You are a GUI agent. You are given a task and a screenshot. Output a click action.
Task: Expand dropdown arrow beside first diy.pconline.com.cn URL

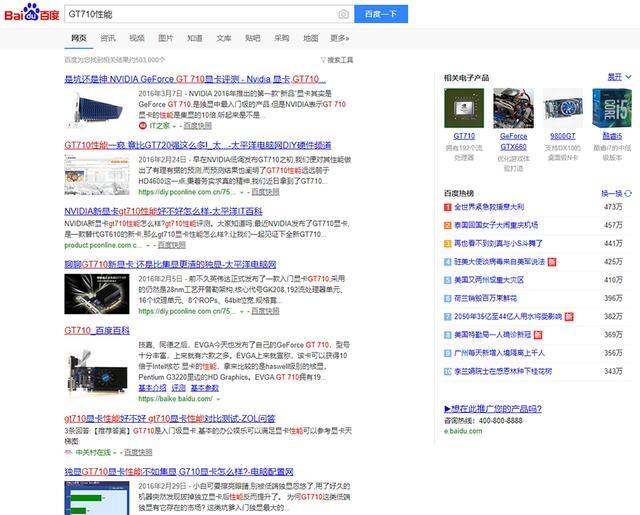(x=242, y=192)
